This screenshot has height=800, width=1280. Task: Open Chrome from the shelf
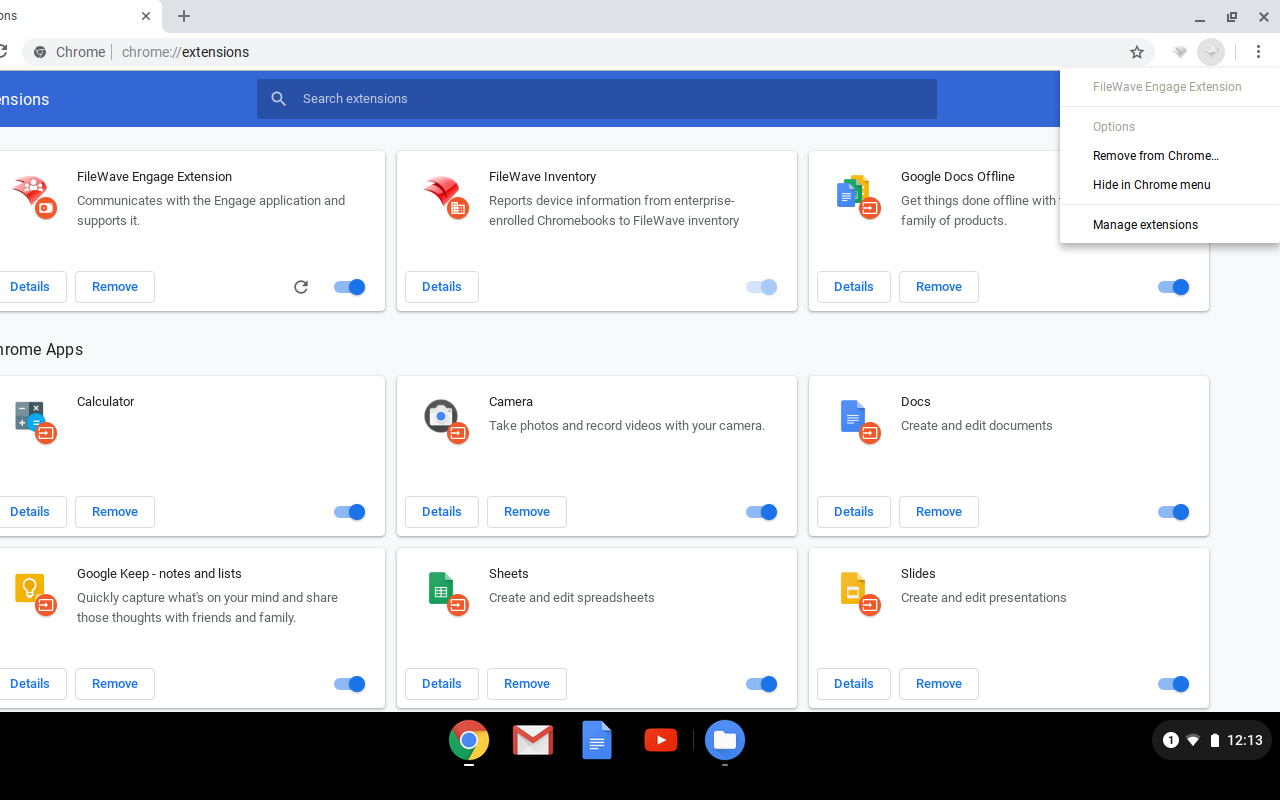point(468,740)
